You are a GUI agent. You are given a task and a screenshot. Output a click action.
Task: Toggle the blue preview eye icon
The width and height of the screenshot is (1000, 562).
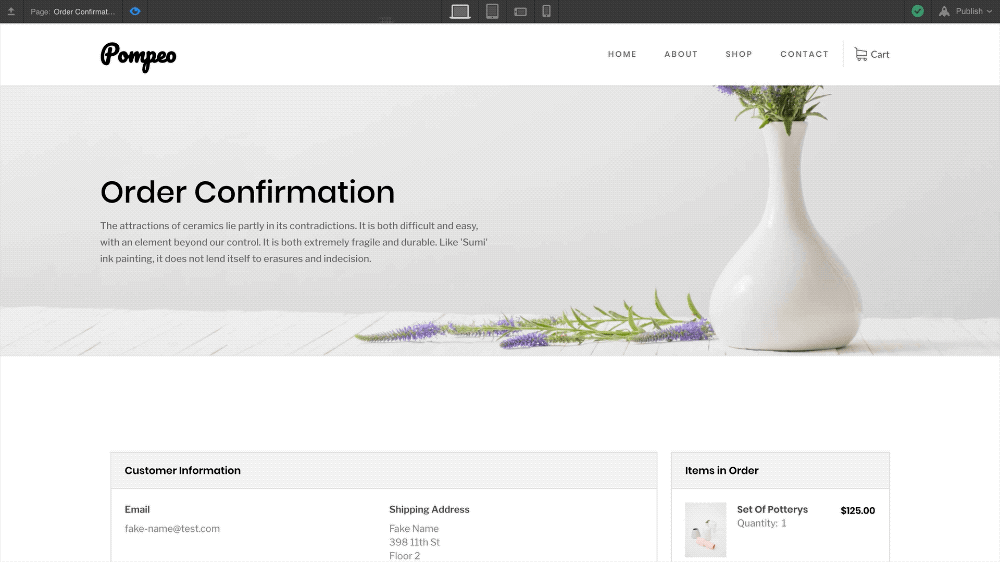(x=135, y=11)
